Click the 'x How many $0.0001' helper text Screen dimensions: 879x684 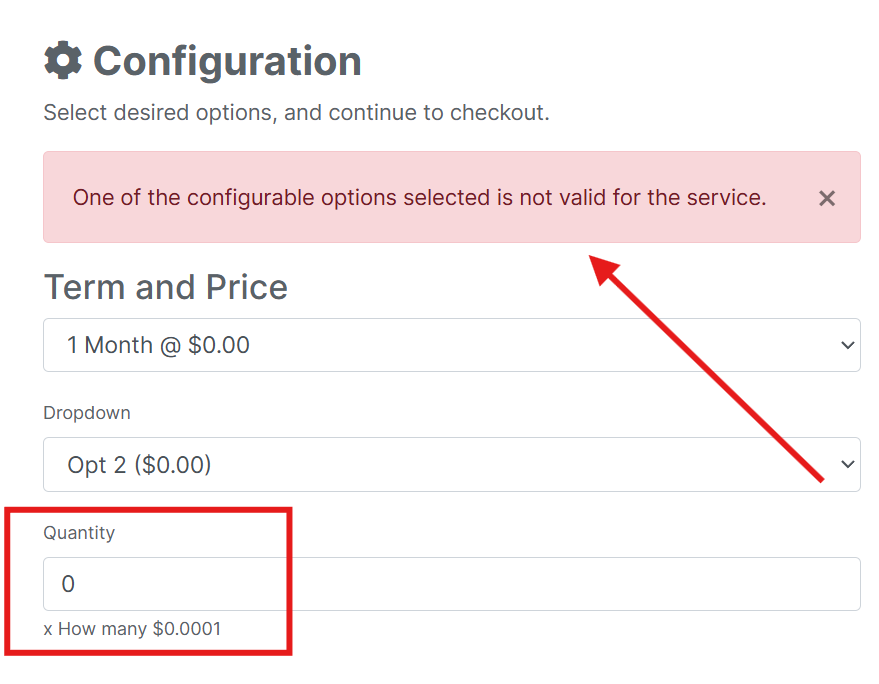click(x=132, y=629)
